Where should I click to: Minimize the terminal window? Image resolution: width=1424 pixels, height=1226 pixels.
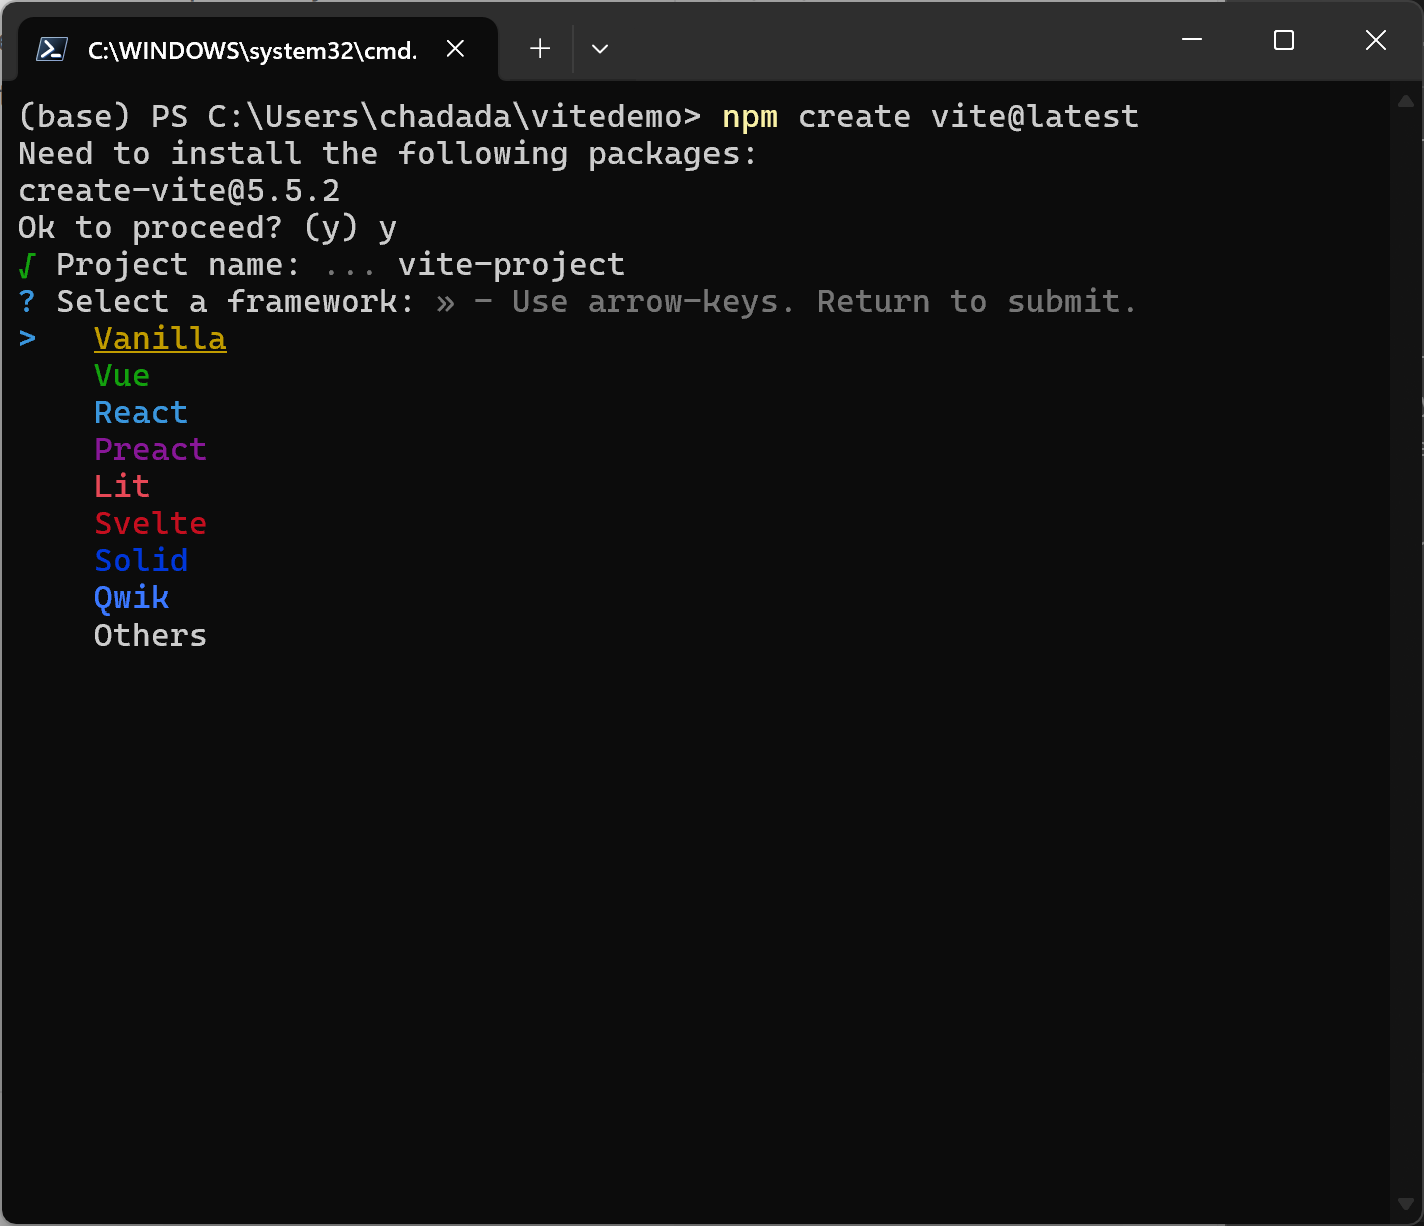coord(1192,40)
